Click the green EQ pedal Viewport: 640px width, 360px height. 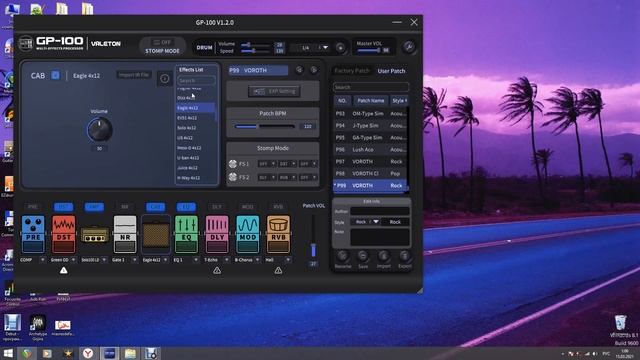[186, 234]
